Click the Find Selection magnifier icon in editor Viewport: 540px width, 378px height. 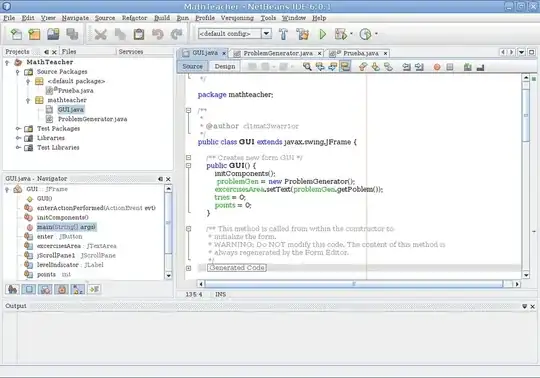point(307,66)
